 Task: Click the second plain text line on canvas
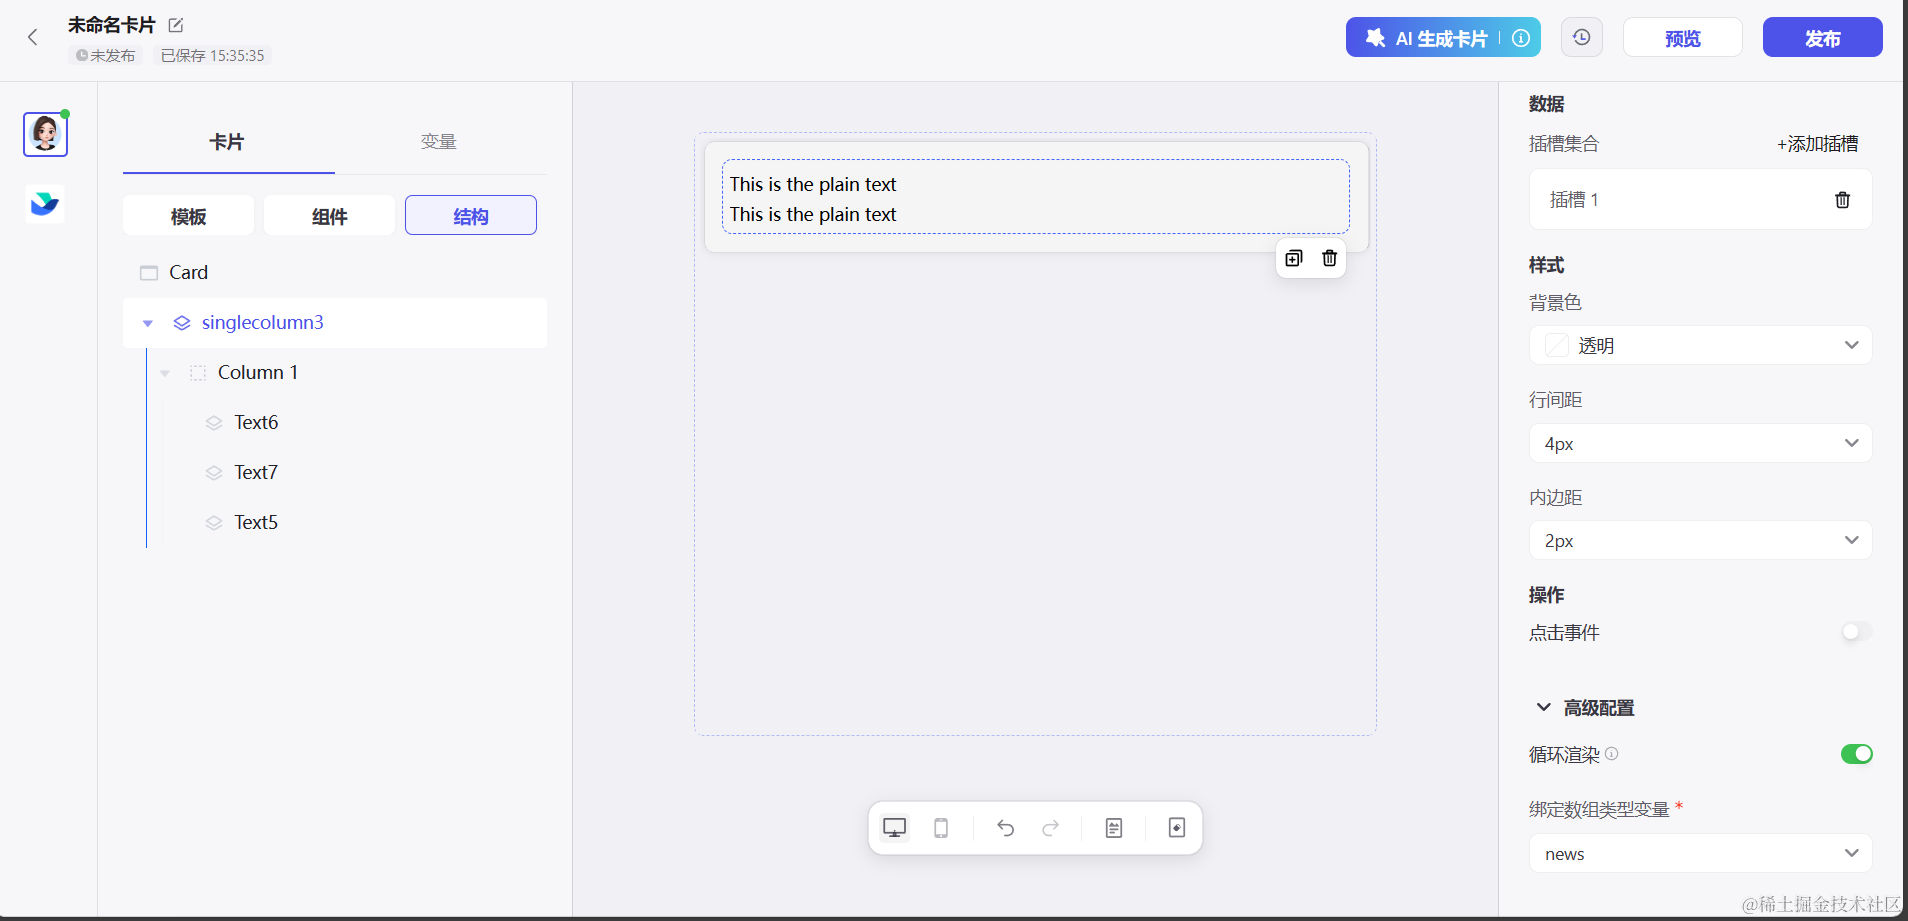coord(813,214)
